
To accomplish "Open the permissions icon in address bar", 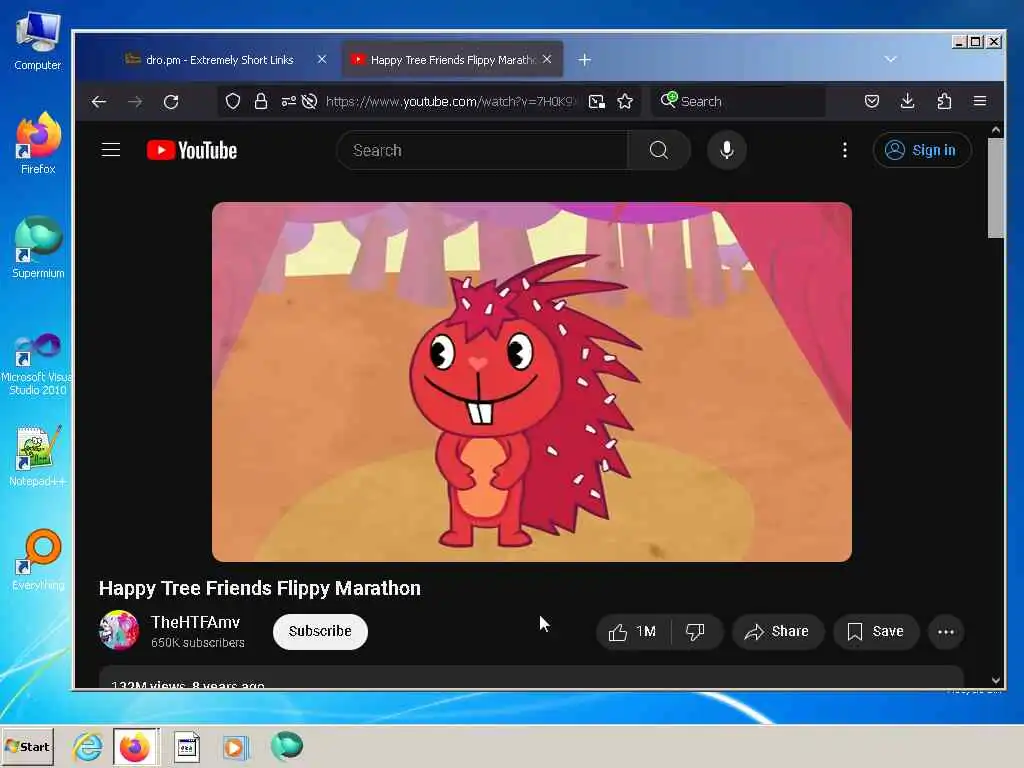I will click(288, 101).
